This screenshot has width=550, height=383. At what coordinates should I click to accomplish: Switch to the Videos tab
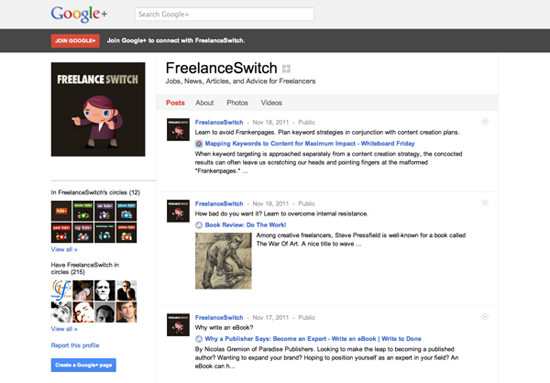tap(271, 103)
